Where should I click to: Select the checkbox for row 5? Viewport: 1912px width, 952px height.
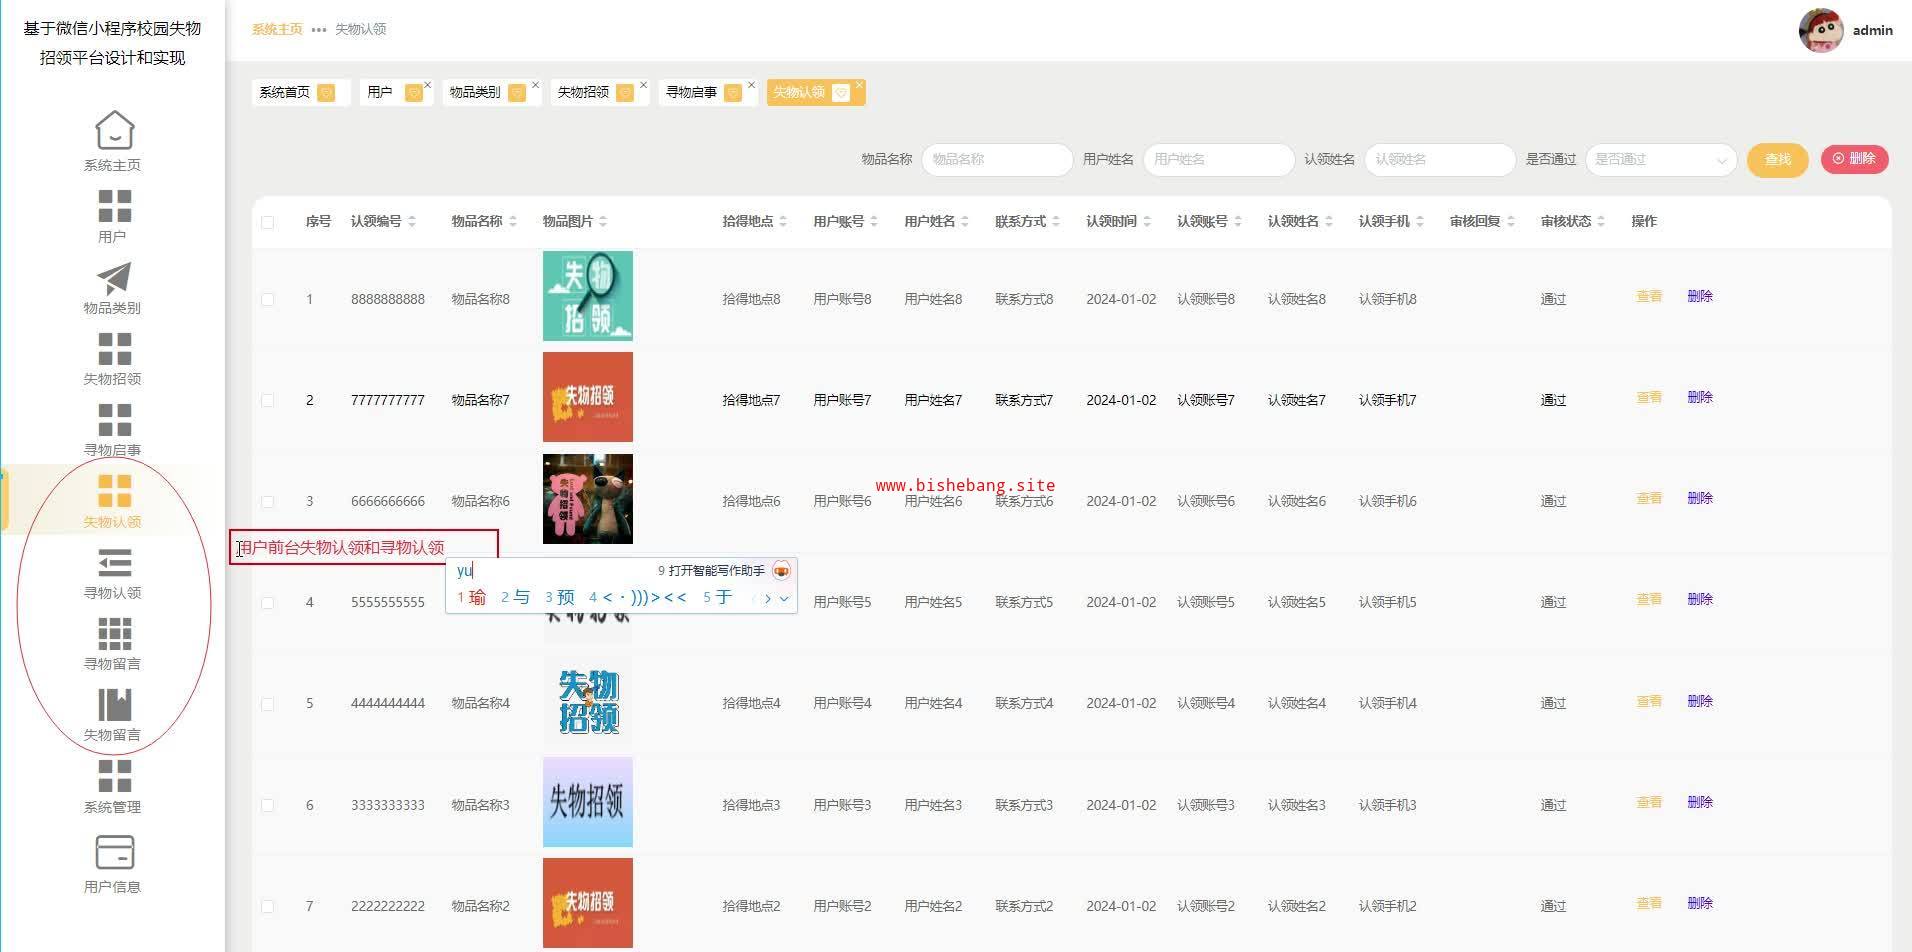pos(267,704)
